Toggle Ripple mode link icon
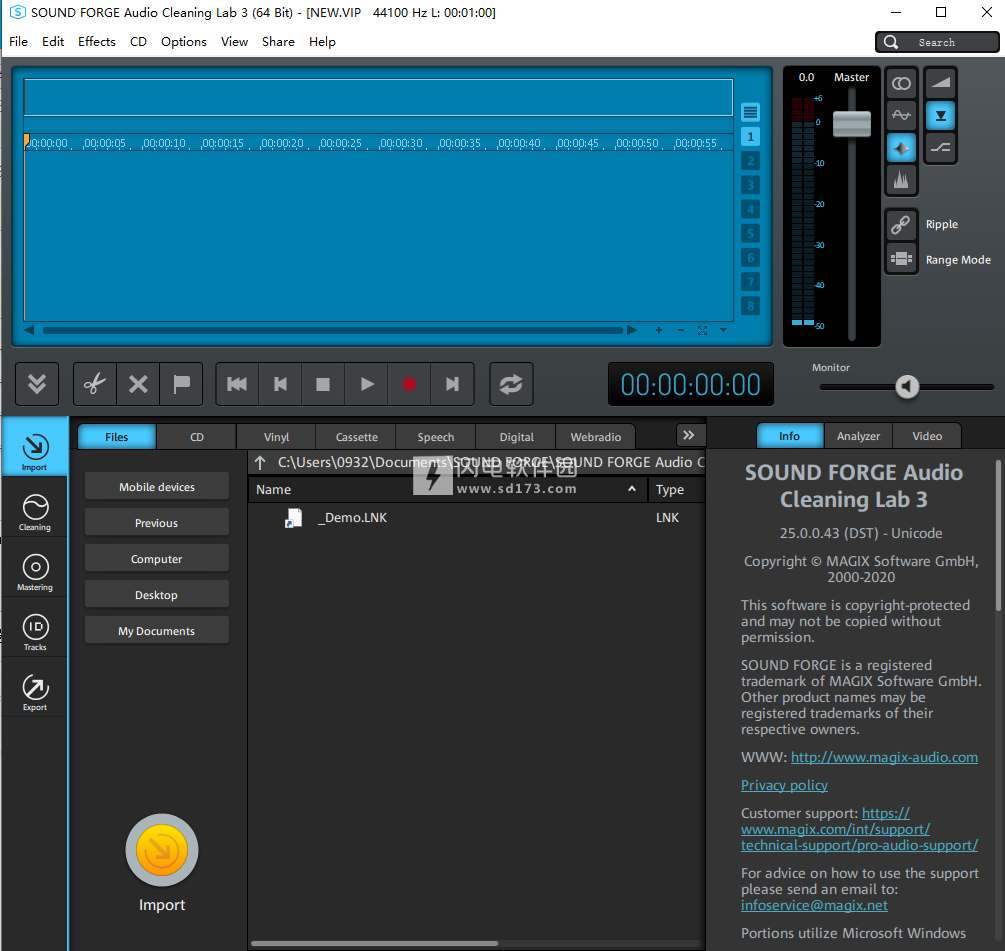The image size is (1005, 951). click(x=901, y=224)
